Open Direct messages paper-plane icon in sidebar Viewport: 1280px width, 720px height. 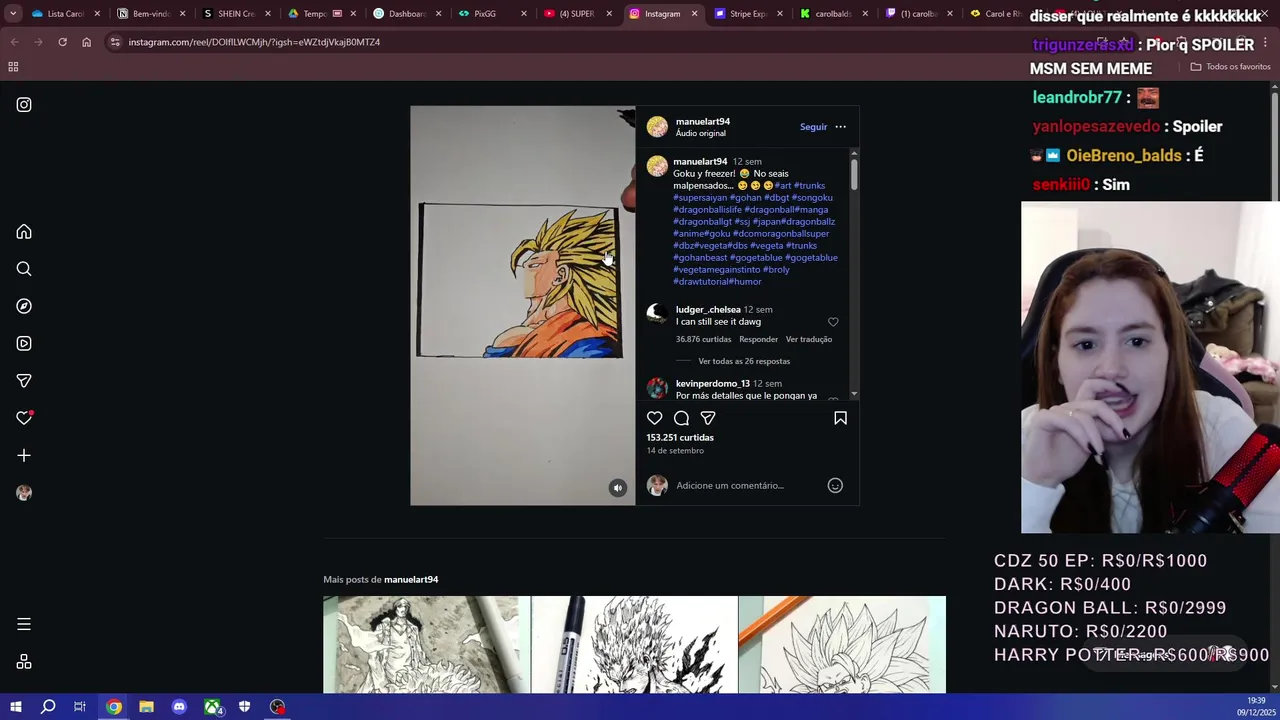[x=24, y=381]
